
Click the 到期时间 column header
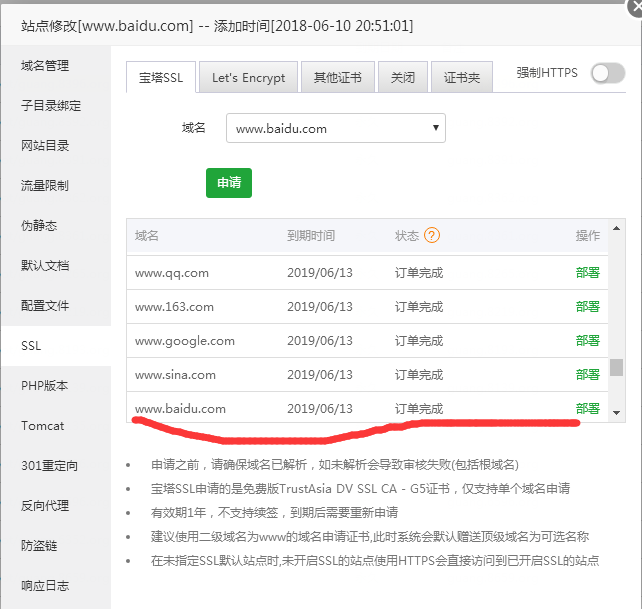(311, 235)
